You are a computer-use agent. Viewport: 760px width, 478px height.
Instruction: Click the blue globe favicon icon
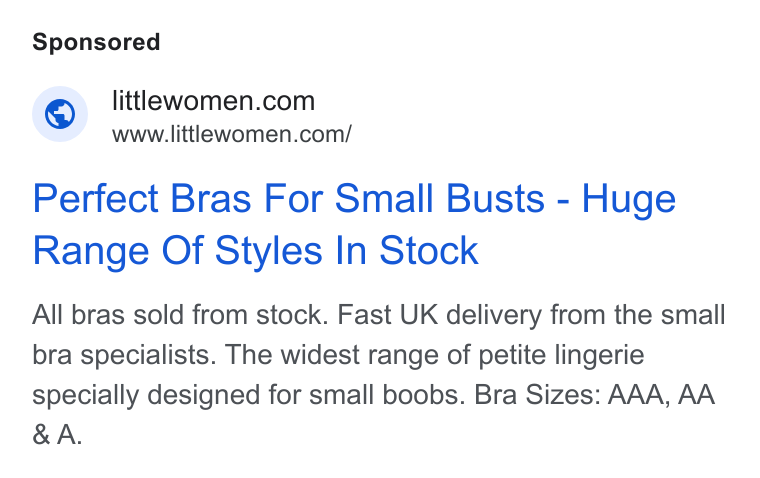[x=60, y=114]
